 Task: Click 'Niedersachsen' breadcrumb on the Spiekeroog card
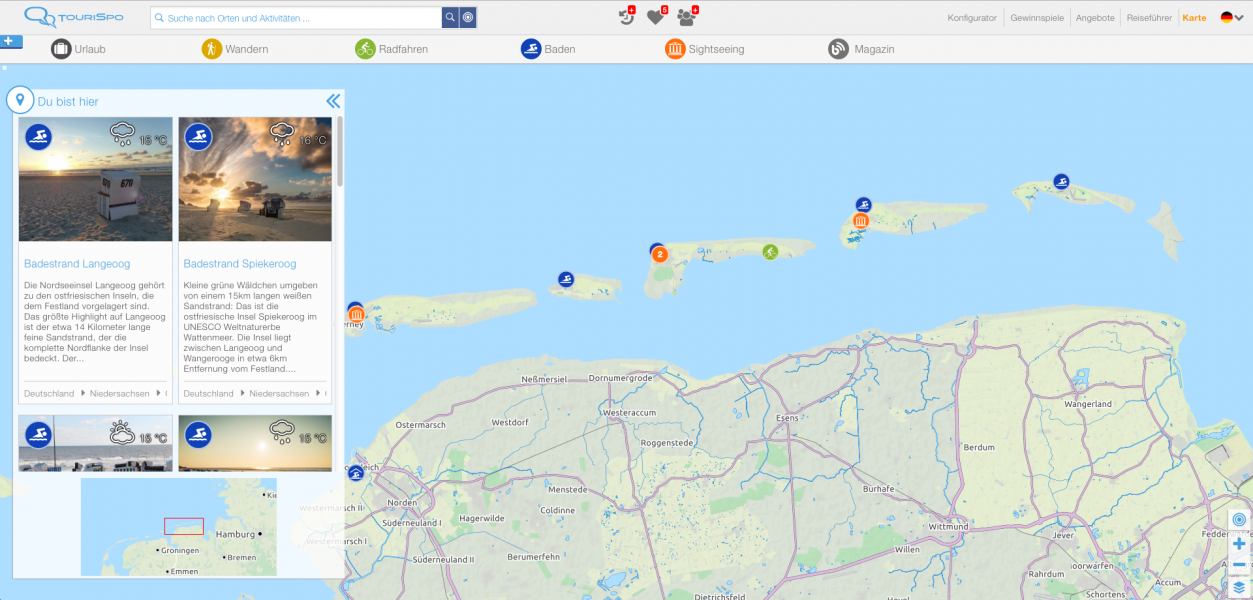[x=279, y=394]
